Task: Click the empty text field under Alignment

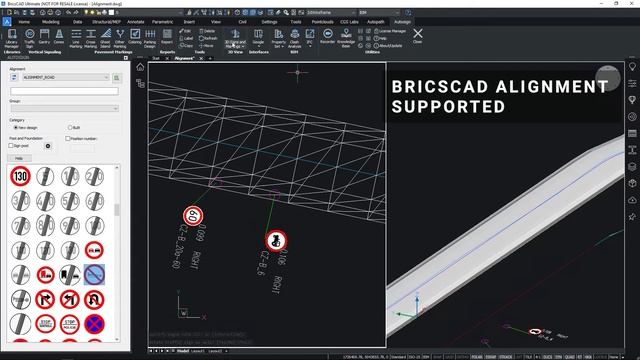Action: (x=64, y=91)
